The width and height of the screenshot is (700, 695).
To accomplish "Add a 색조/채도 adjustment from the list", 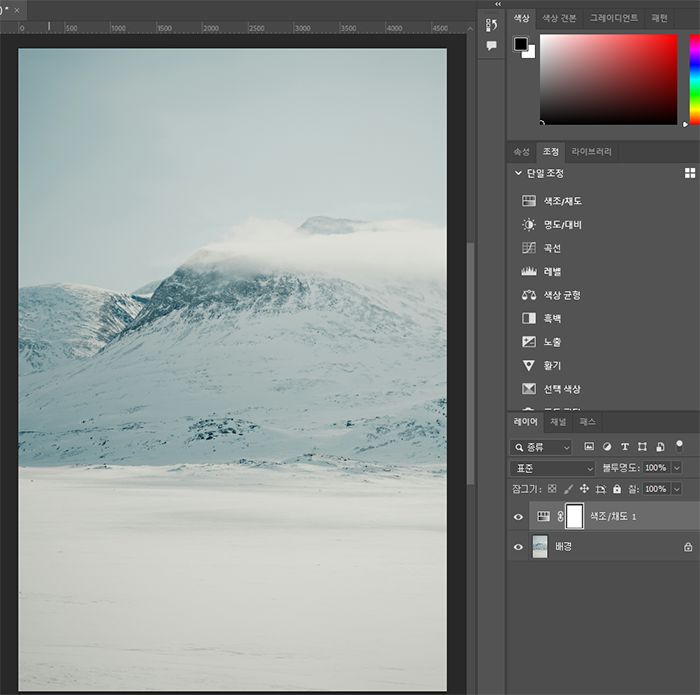I will coord(552,201).
